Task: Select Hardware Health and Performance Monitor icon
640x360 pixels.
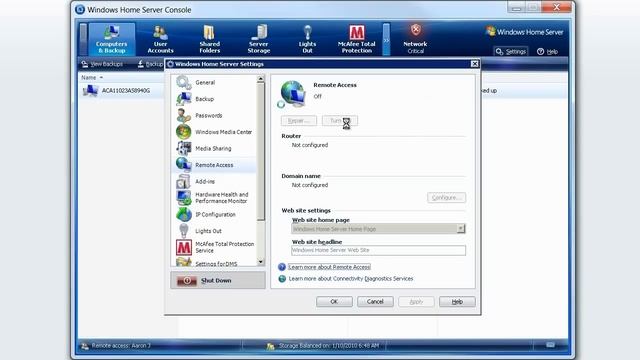Action: [184, 198]
